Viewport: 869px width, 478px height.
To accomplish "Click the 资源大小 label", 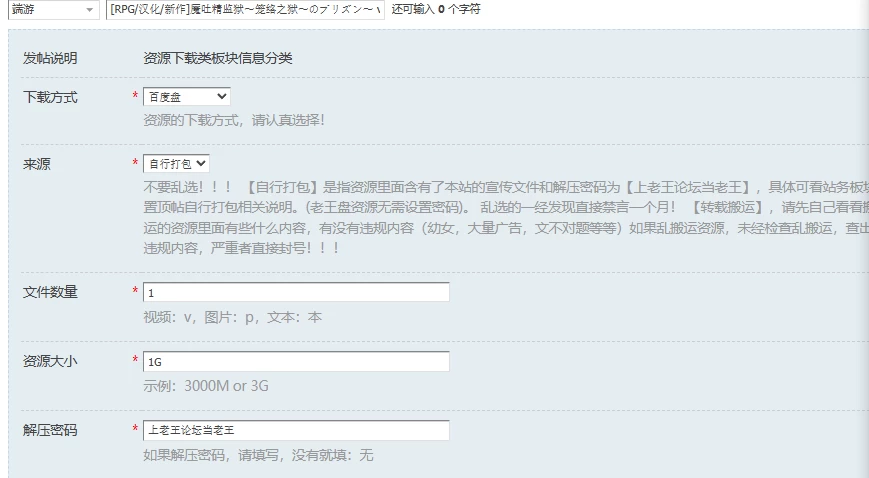I will (x=50, y=362).
